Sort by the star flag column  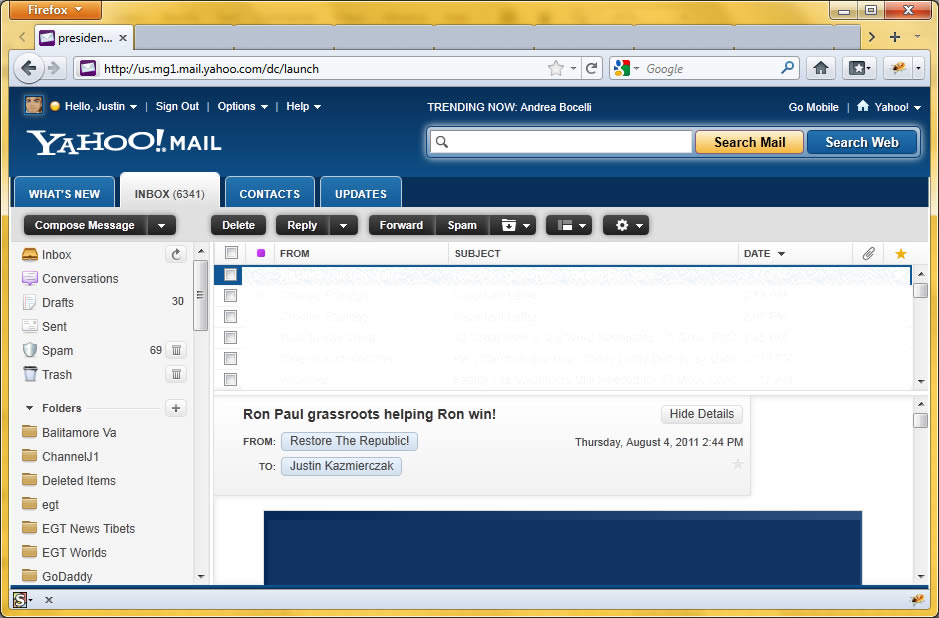tap(901, 254)
